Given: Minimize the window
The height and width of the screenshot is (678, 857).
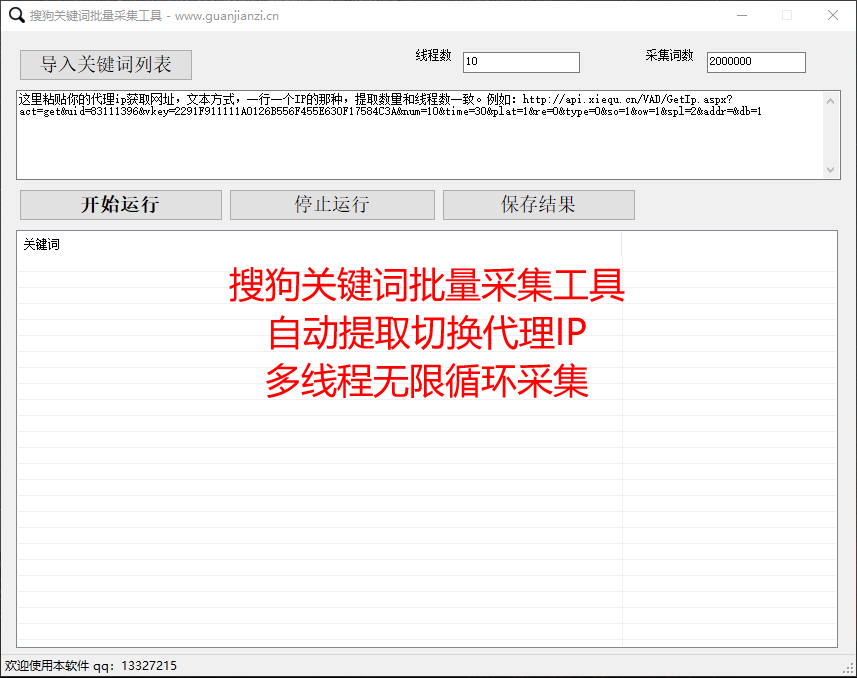Looking at the screenshot, I should click(742, 15).
